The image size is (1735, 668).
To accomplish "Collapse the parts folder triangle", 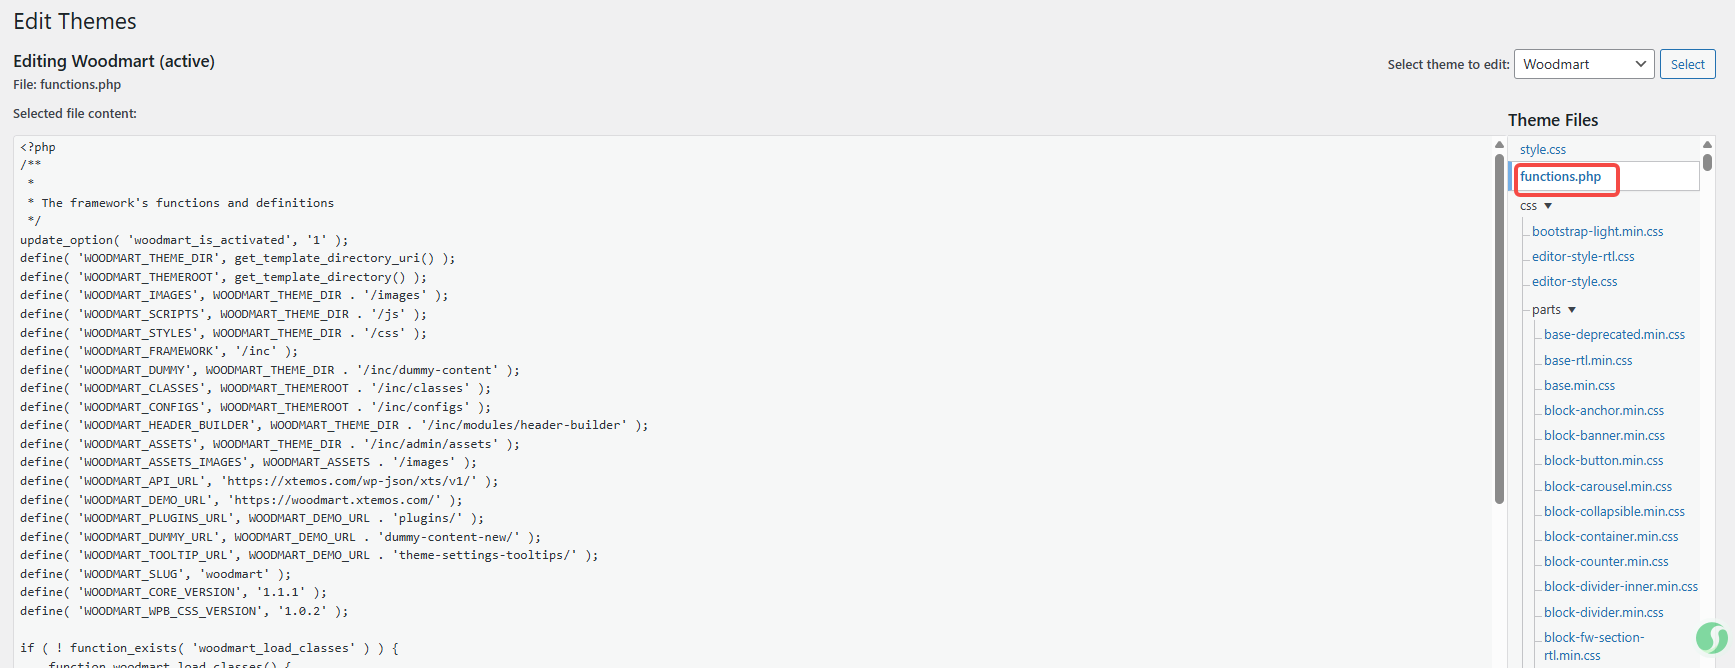I will click(1572, 310).
